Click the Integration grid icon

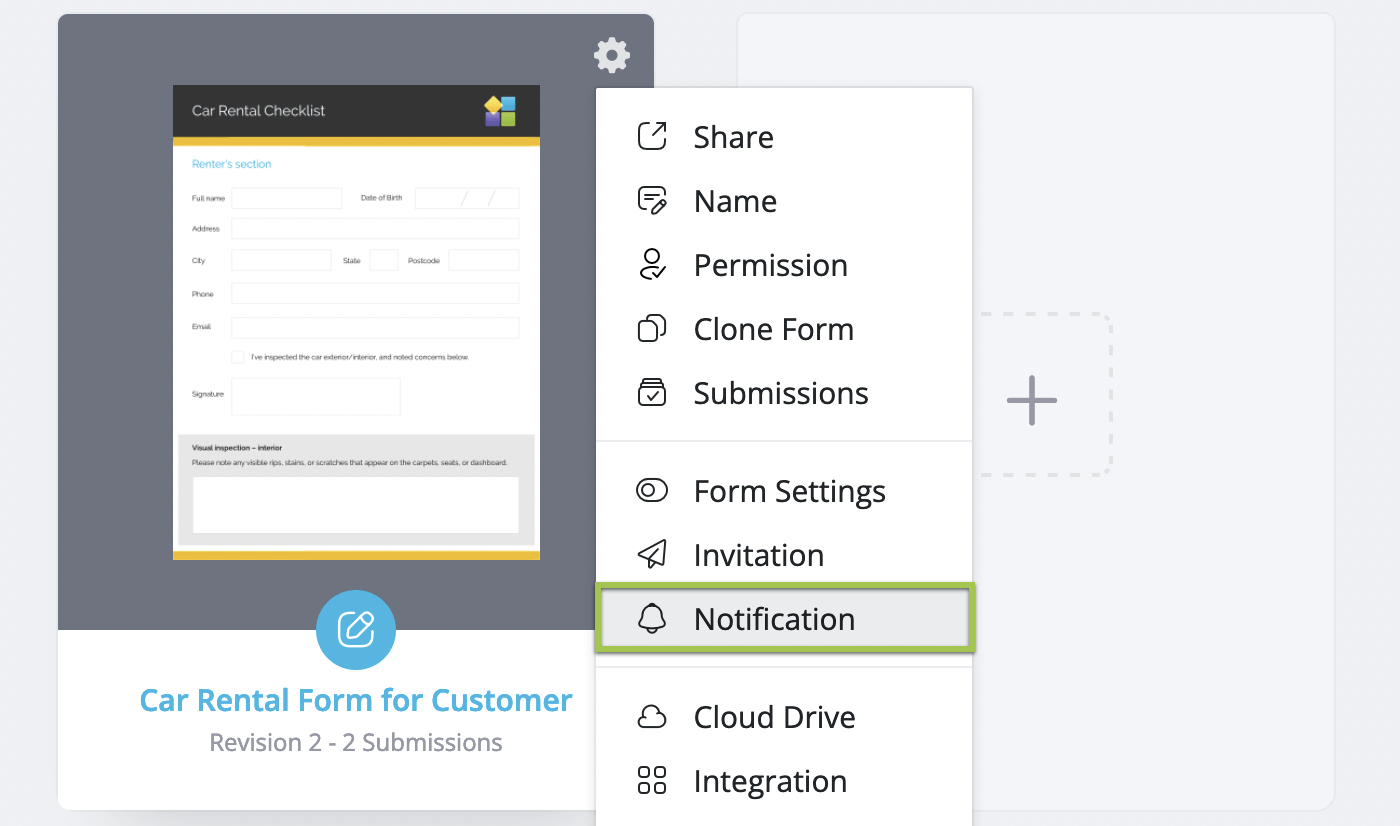click(652, 780)
